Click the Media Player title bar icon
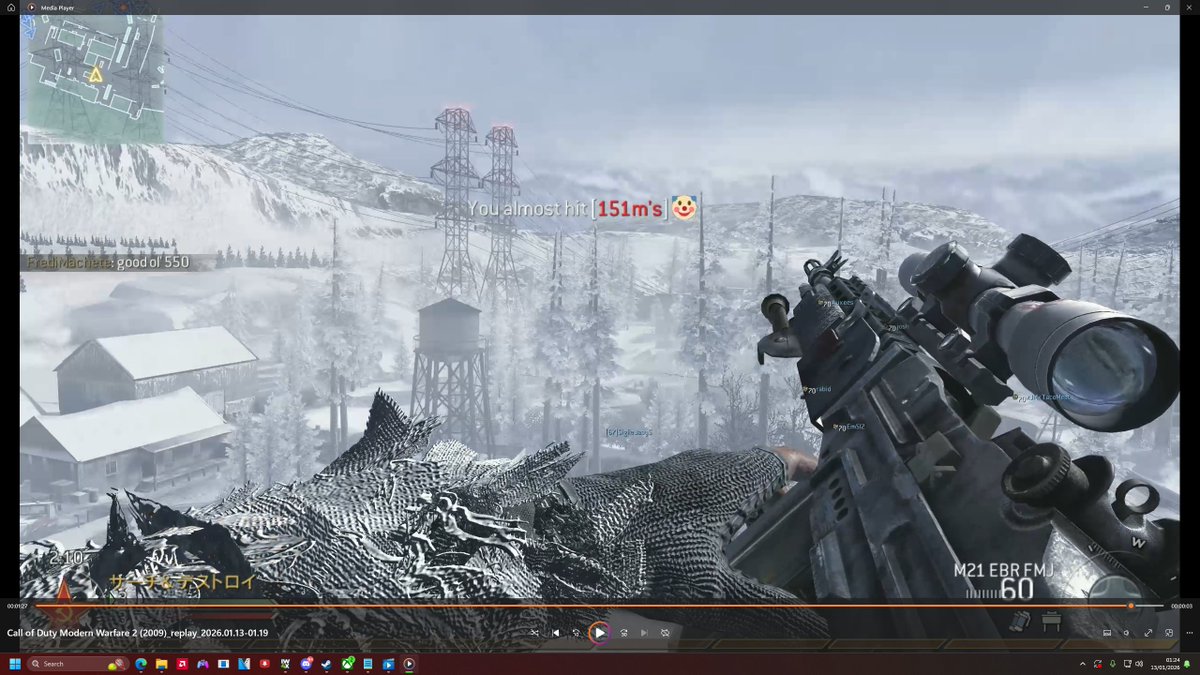 (x=31, y=7)
